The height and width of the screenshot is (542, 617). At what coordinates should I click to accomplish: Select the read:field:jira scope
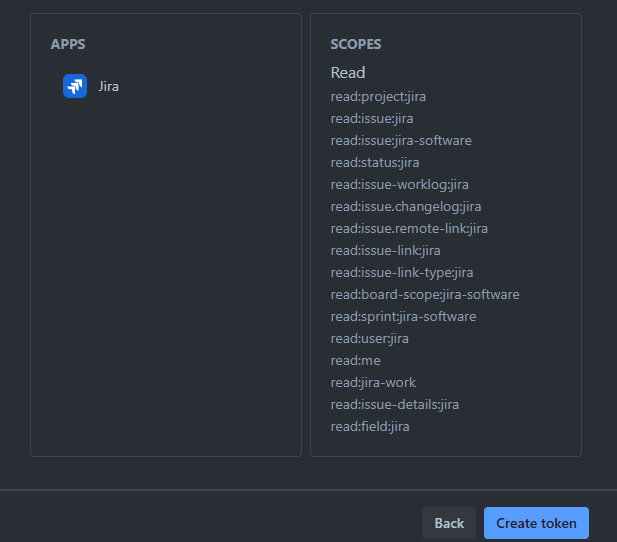pos(370,427)
